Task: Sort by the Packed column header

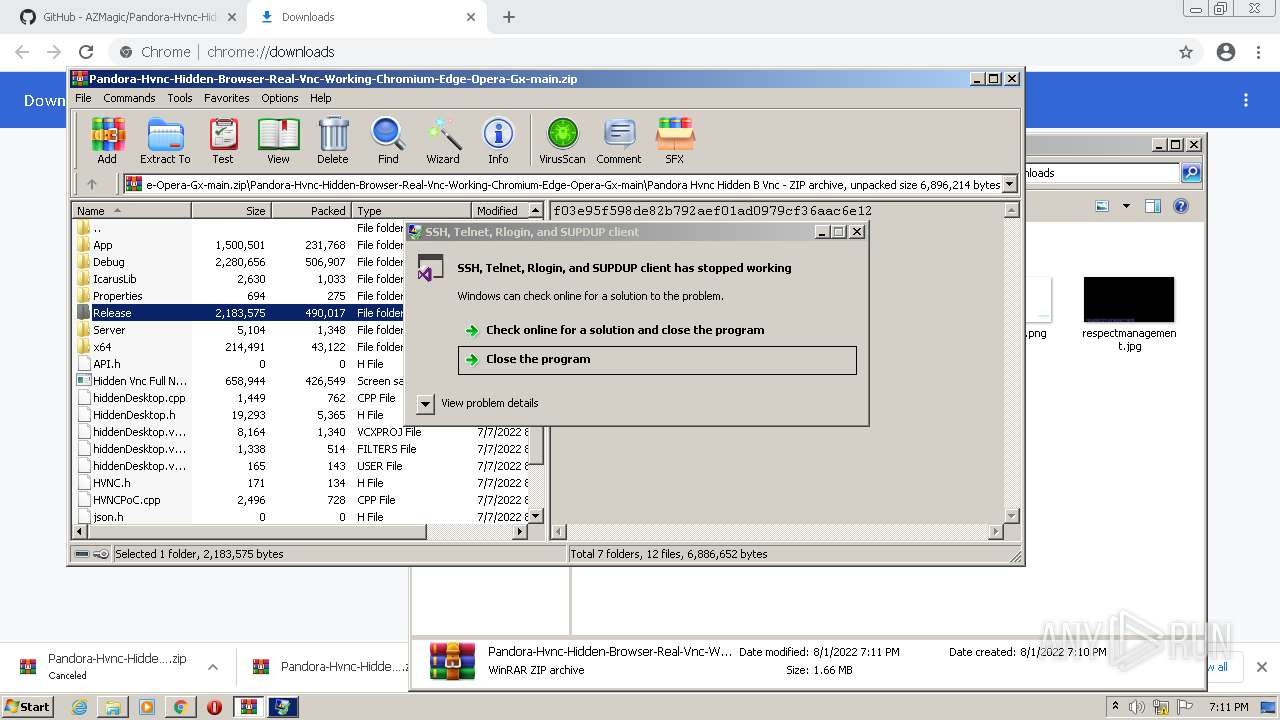Action: (311, 210)
